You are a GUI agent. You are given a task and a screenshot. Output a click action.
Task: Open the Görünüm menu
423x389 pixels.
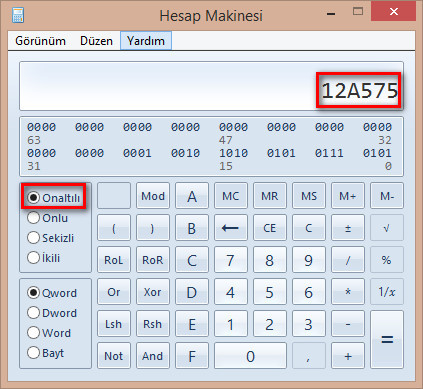coord(40,41)
